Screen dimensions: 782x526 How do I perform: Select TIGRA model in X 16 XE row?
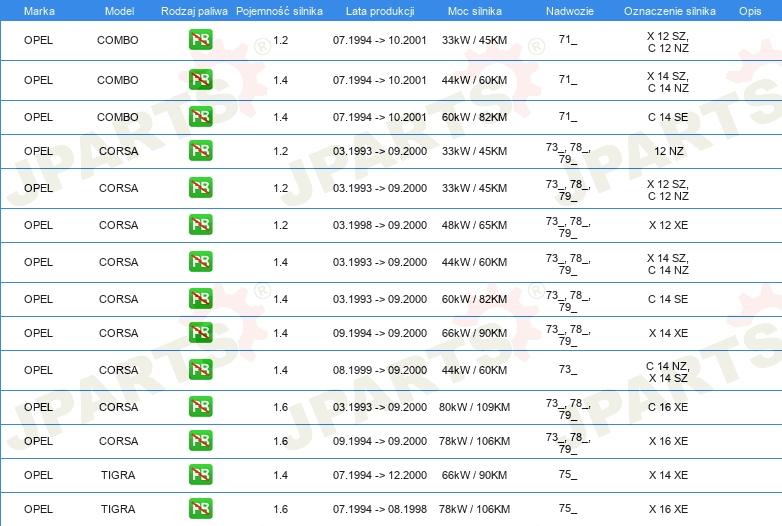click(118, 509)
